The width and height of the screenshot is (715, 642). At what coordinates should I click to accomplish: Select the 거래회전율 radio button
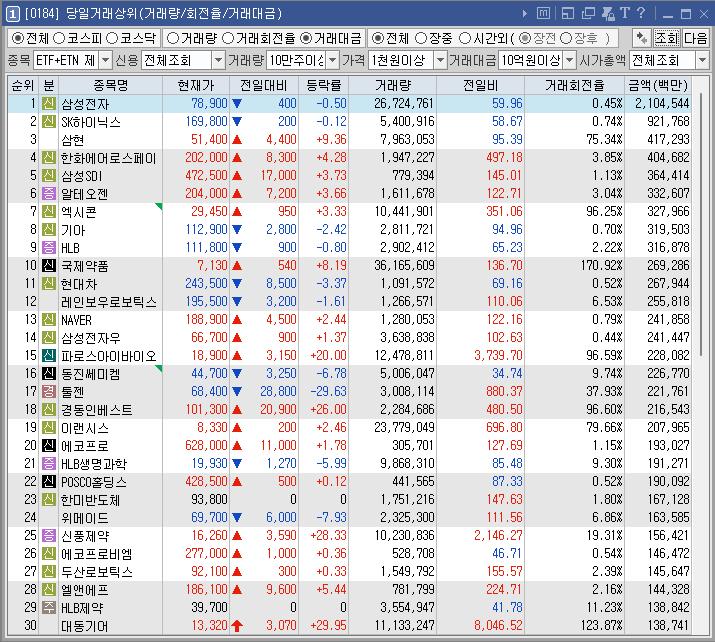(x=228, y=38)
